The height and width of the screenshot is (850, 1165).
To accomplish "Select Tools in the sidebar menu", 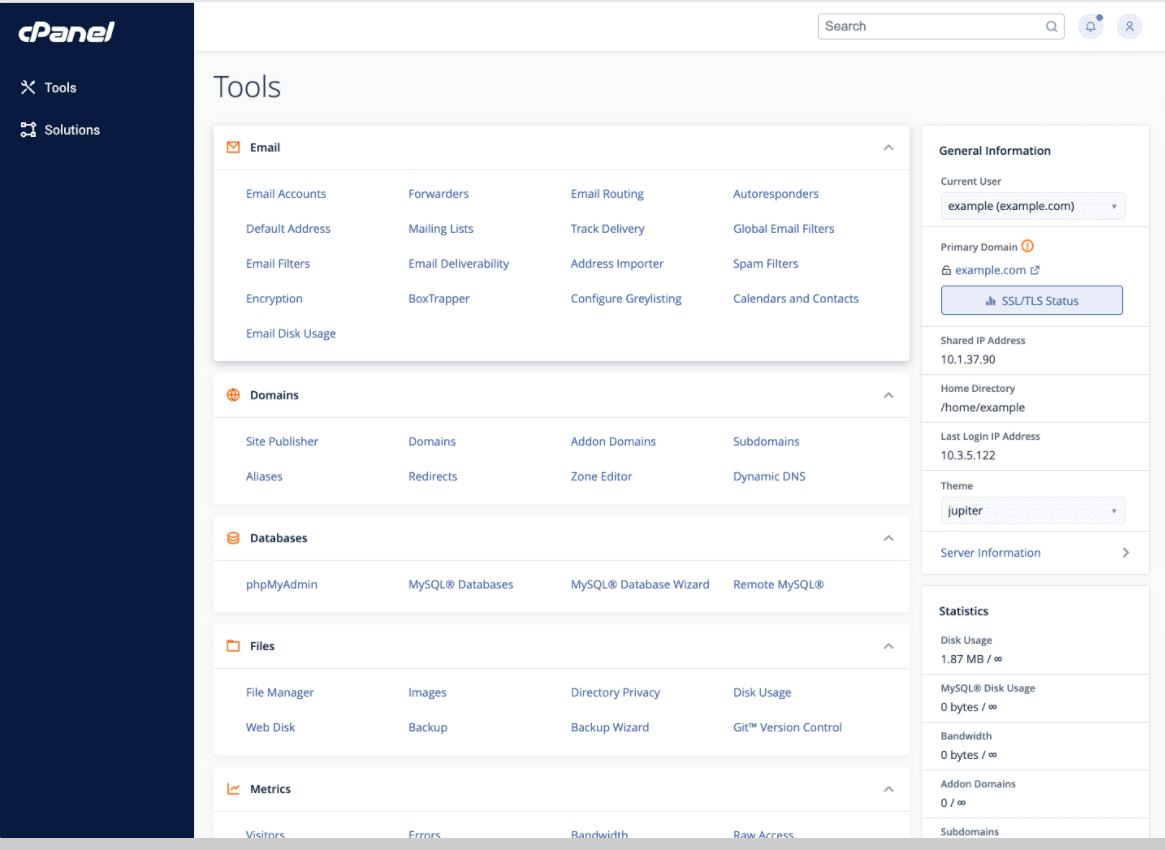I will (x=60, y=88).
